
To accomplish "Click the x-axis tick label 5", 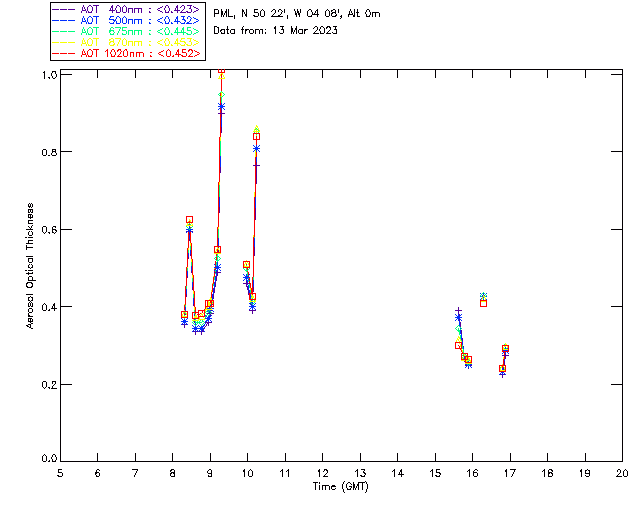I will pyautogui.click(x=60, y=474).
